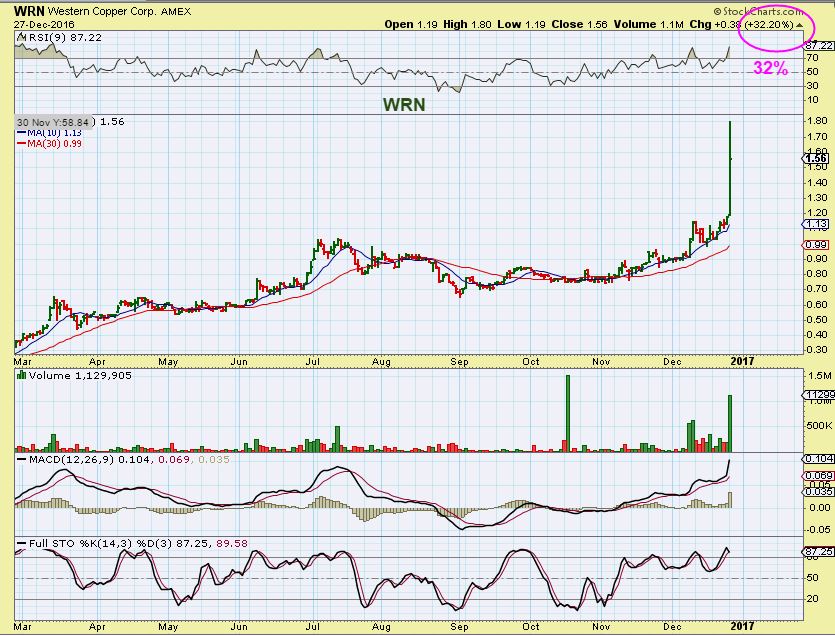
Task: Click the Jul label under the price chart
Action: (312, 362)
